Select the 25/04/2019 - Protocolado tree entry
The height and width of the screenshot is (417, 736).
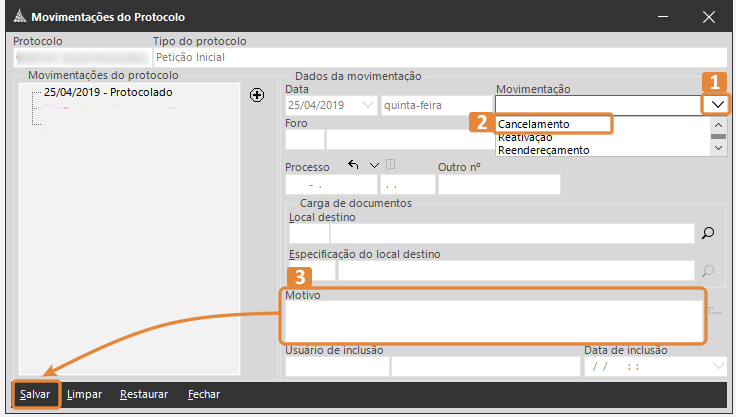tap(108, 92)
